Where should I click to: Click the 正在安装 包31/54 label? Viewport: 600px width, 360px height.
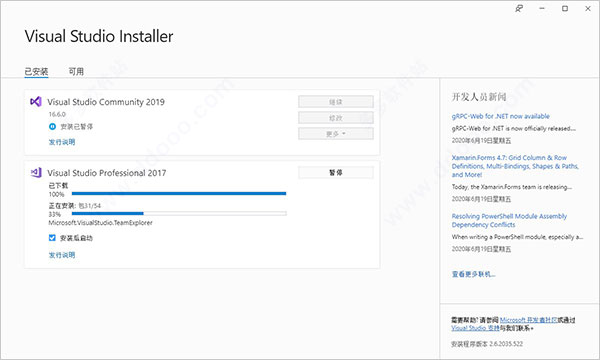point(75,205)
